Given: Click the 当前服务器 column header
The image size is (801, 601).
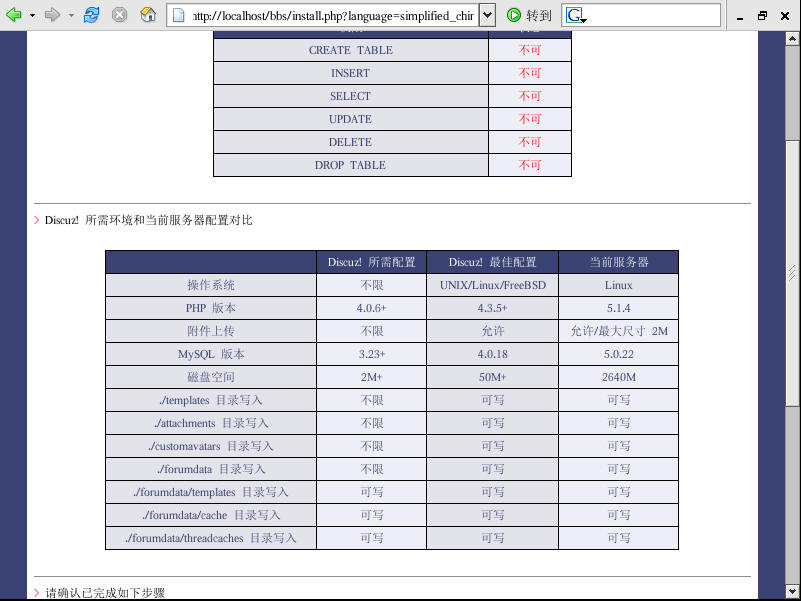Looking at the screenshot, I should 619,262.
